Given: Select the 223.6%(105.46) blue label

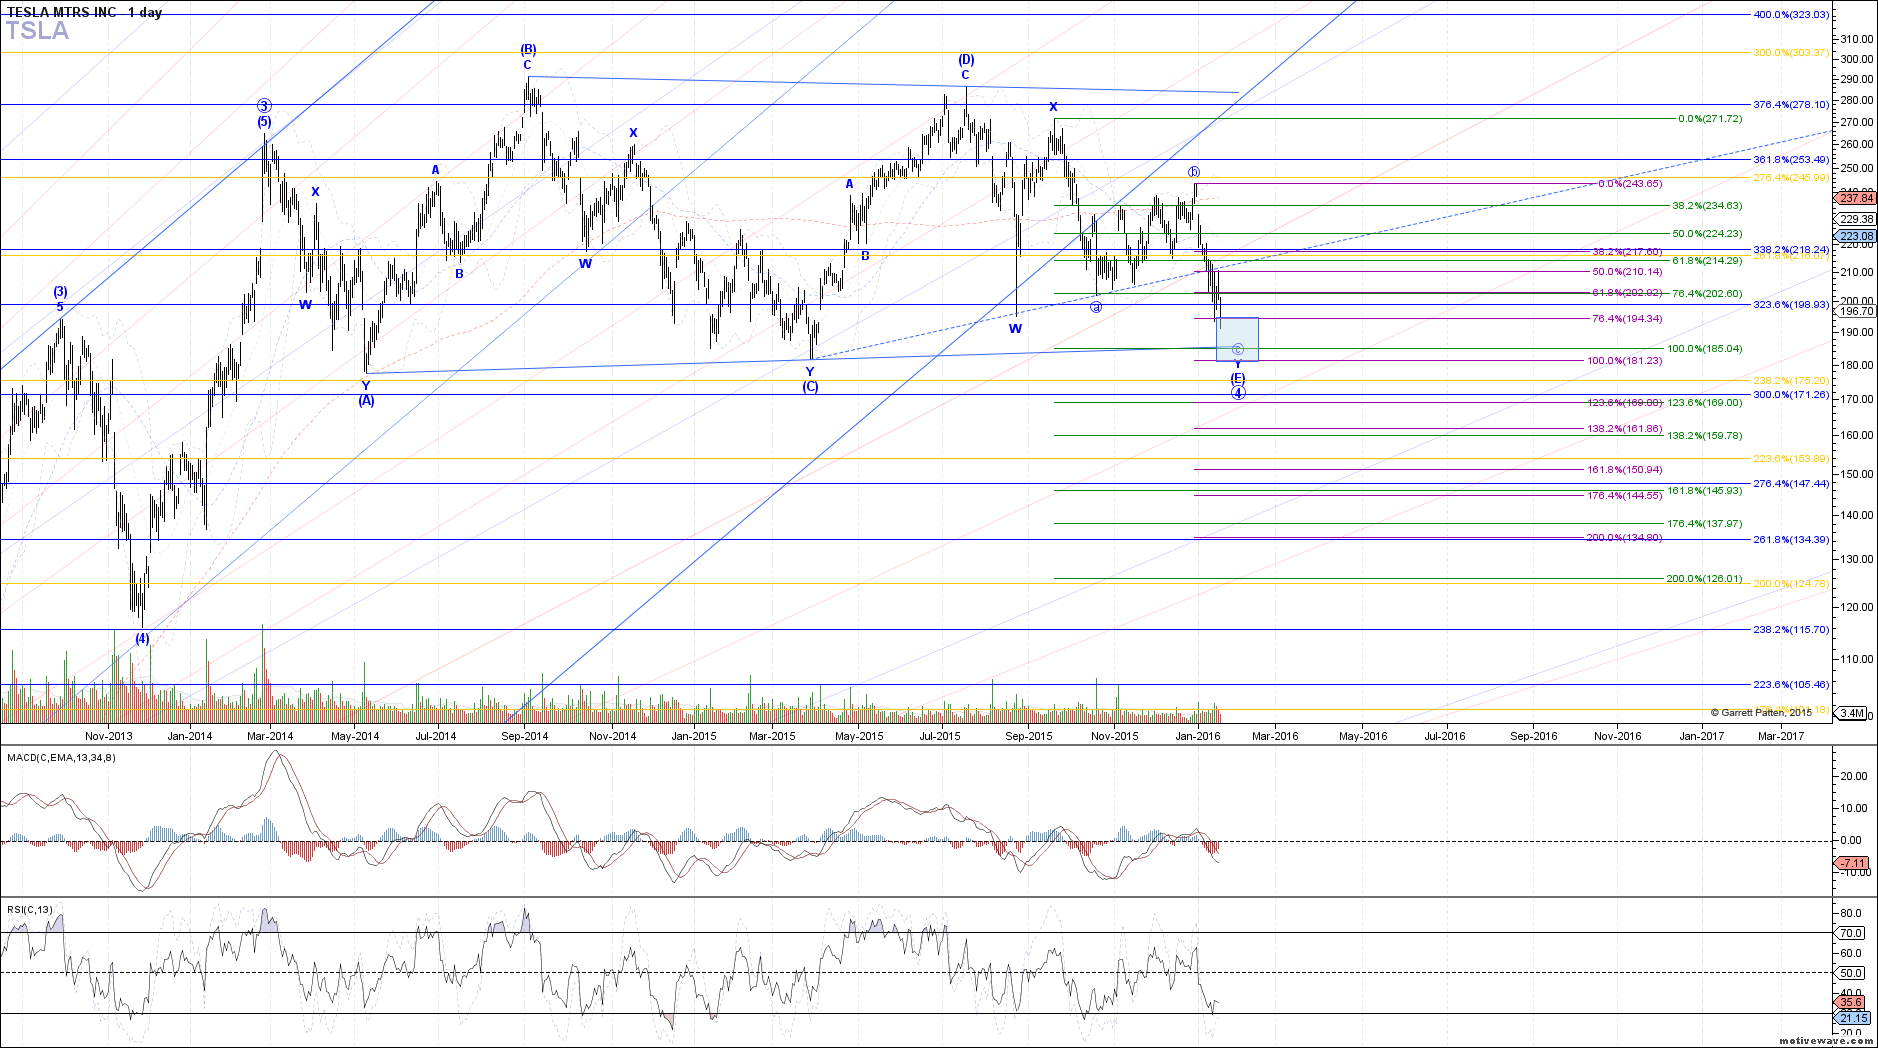Looking at the screenshot, I should pyautogui.click(x=1792, y=684).
